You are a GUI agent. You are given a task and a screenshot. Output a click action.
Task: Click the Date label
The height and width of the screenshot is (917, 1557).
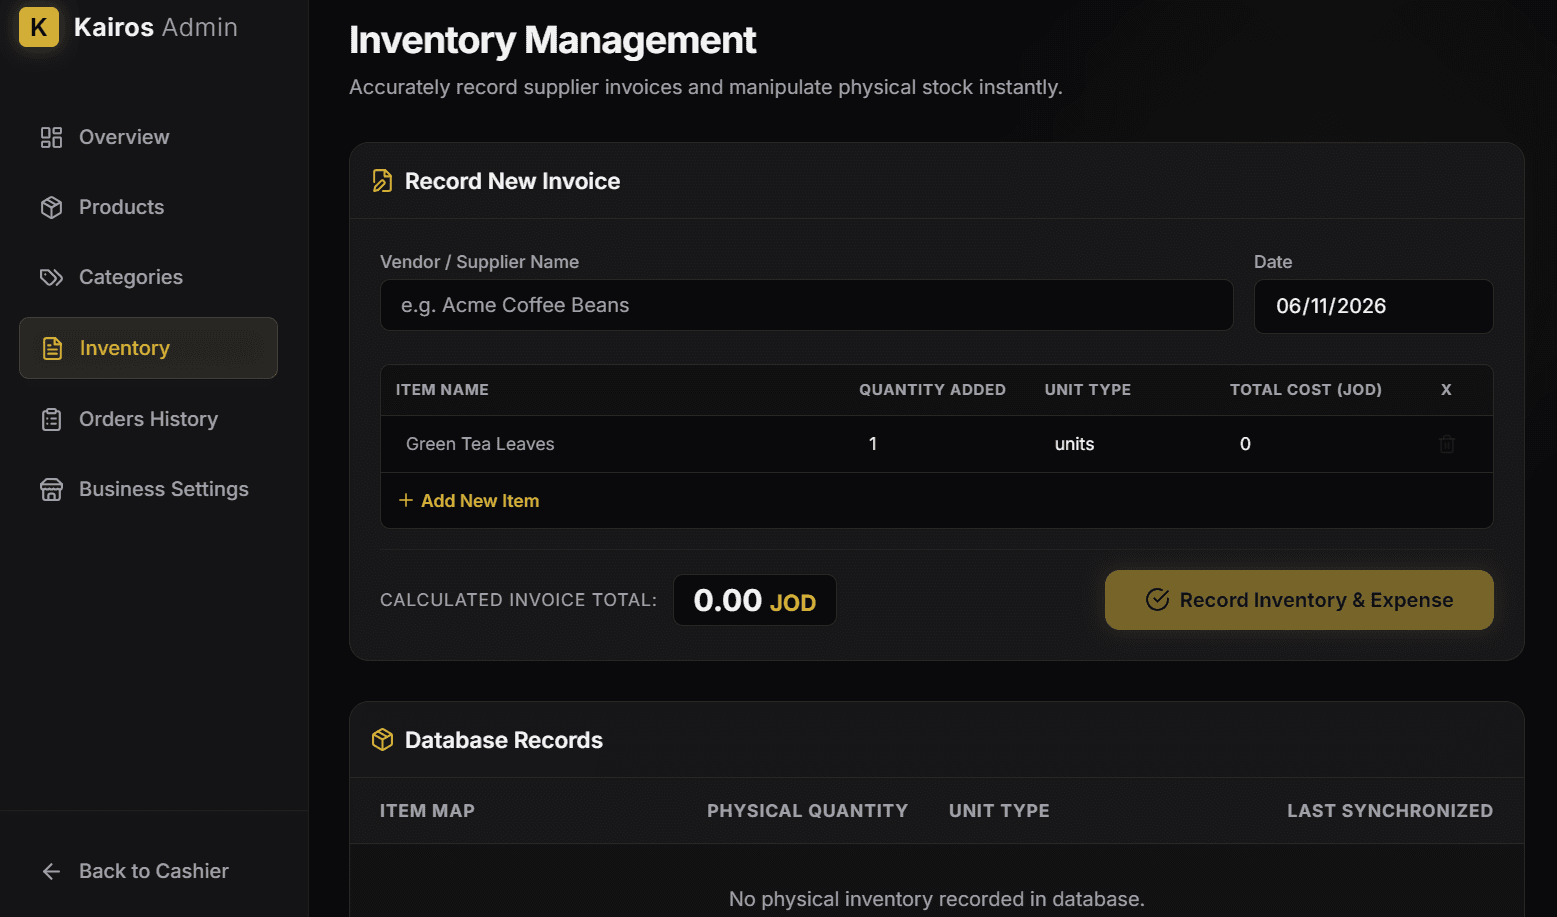[1273, 262]
